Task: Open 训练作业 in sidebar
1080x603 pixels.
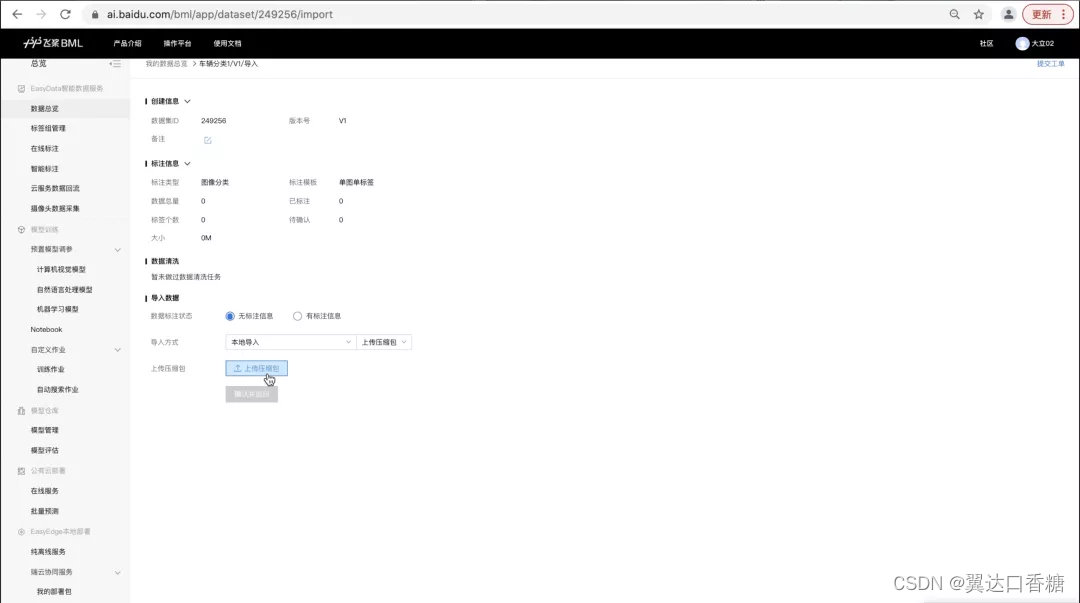Action: pos(50,369)
